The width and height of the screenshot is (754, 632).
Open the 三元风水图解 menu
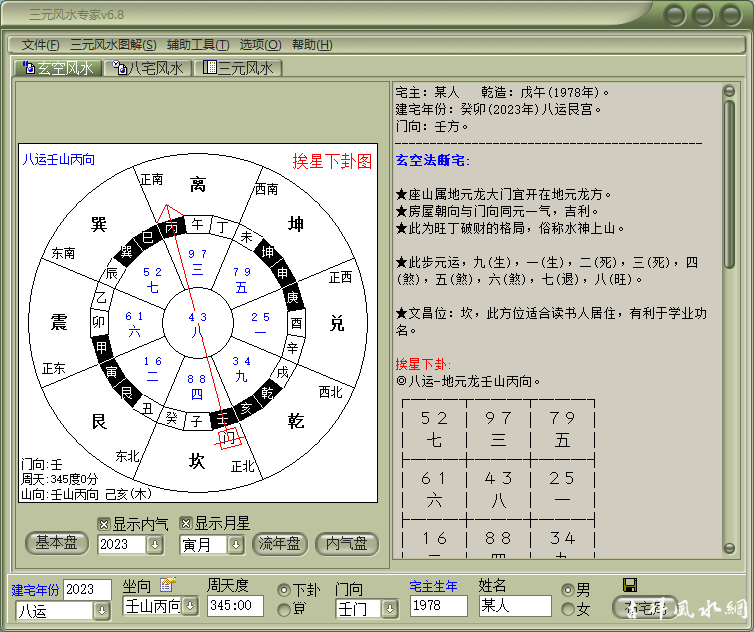click(x=113, y=45)
